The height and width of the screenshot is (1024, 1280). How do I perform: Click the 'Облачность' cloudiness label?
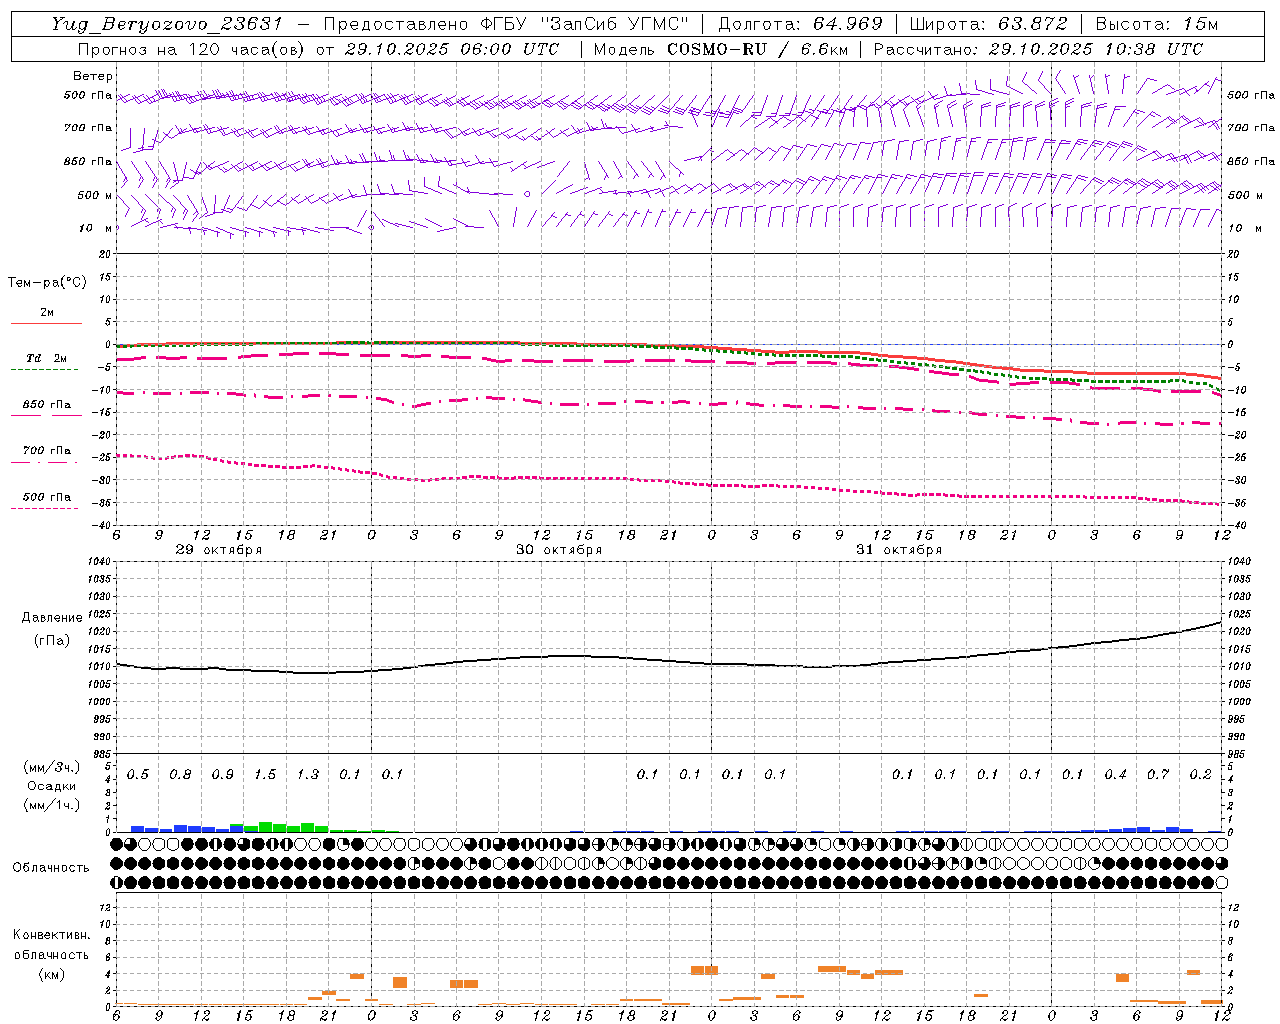coord(51,868)
